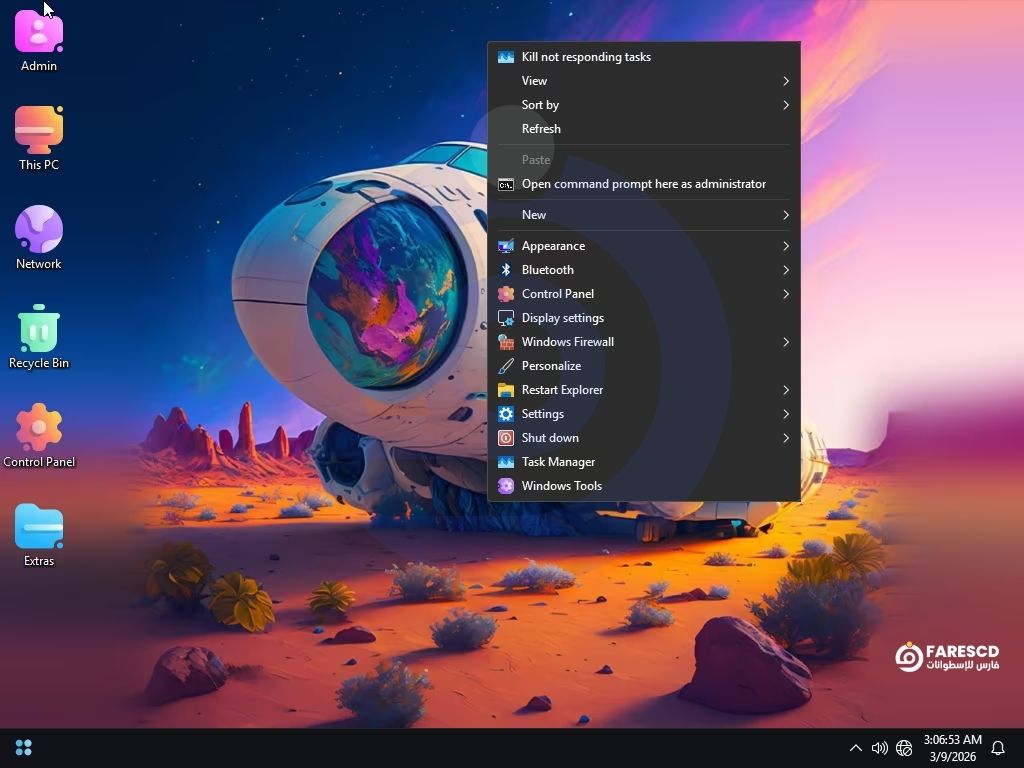Click the taskbar clock and date
The width and height of the screenshot is (1024, 768).
pos(951,748)
